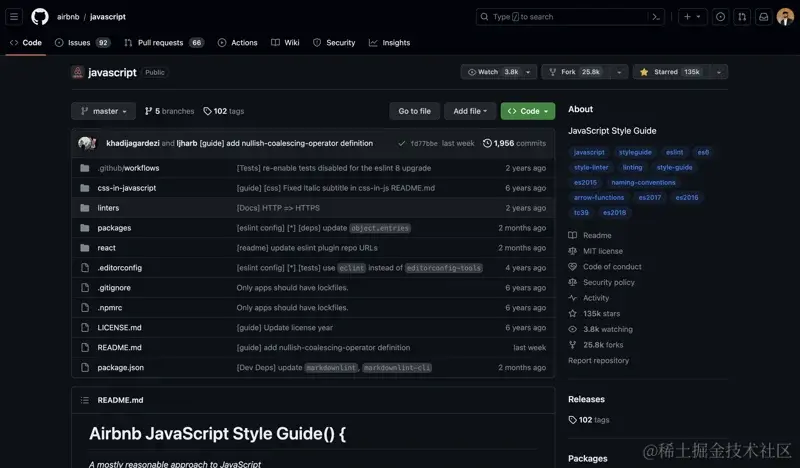Image resolution: width=800 pixels, height=468 pixels.
Task: Open the Releases heading link
Action: coord(586,399)
